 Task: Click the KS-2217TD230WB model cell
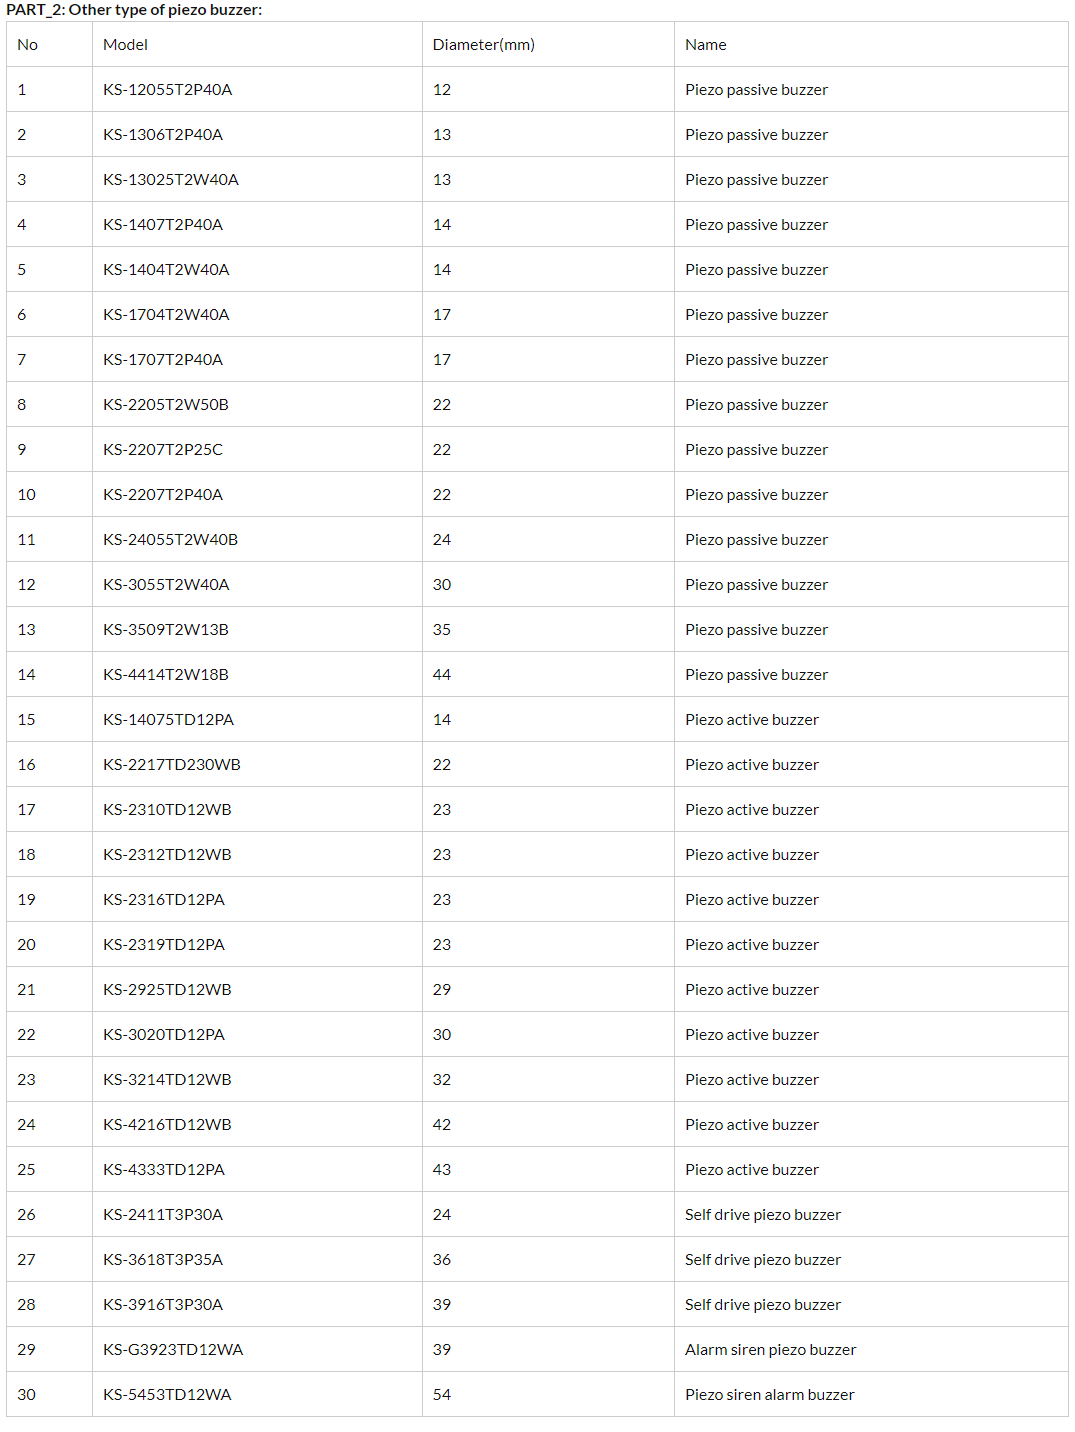[171, 765]
